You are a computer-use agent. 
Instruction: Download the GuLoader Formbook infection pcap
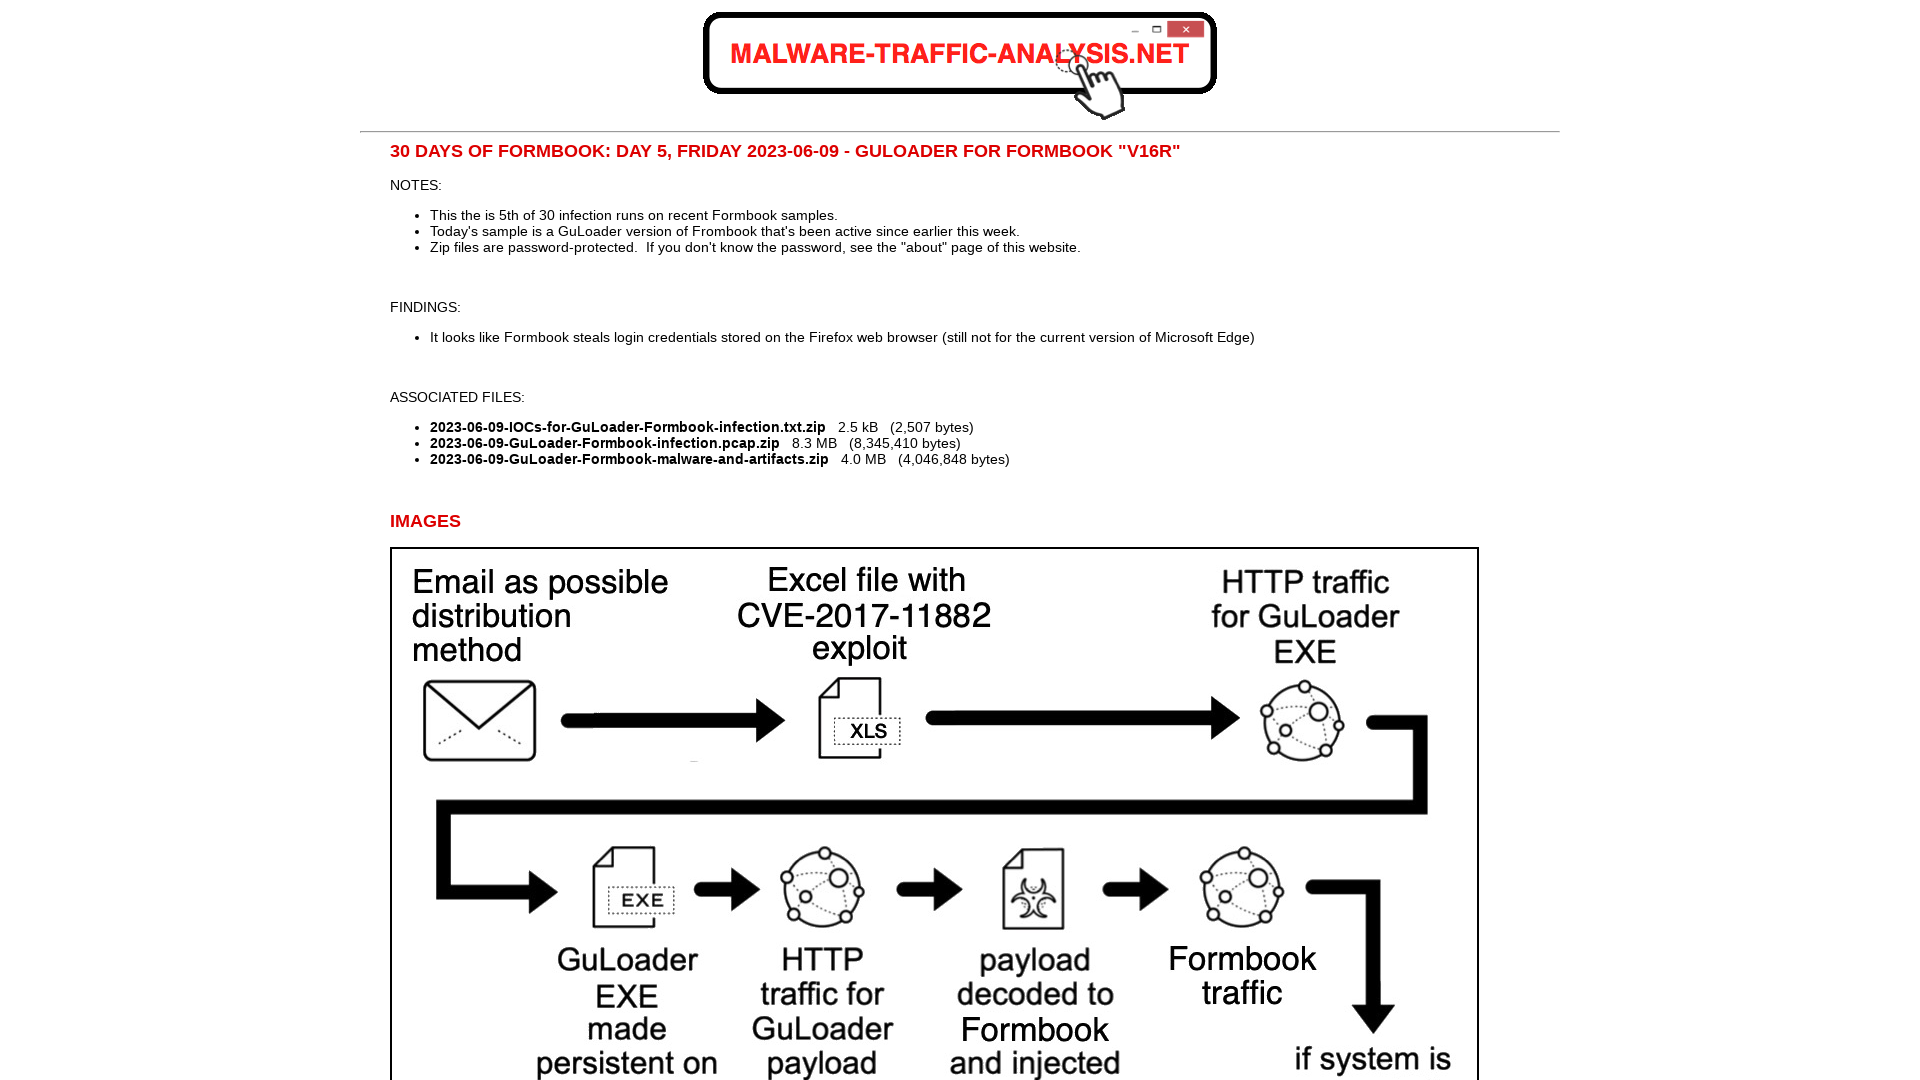(x=604, y=442)
